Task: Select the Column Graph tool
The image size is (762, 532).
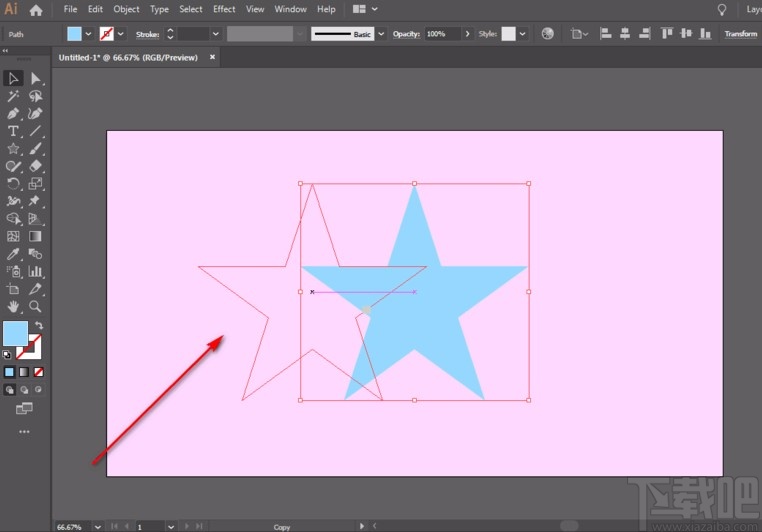Action: [x=35, y=271]
